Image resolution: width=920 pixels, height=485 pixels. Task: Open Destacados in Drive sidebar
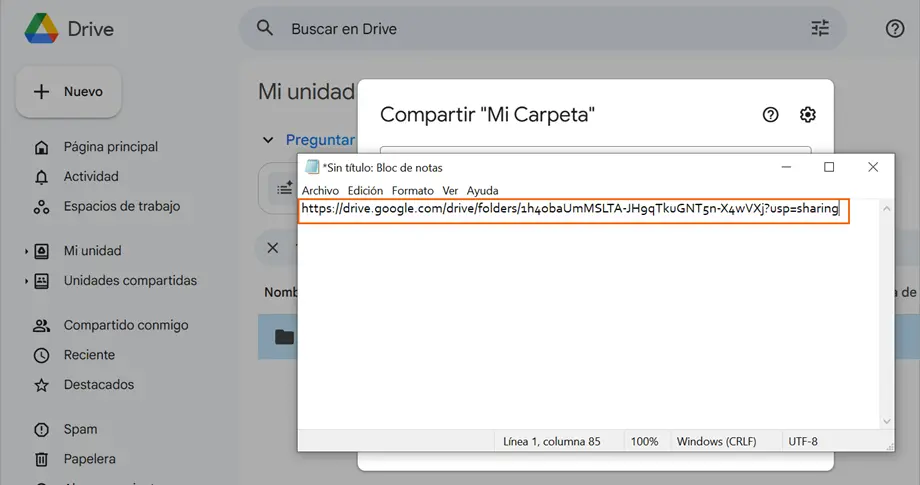[99, 385]
